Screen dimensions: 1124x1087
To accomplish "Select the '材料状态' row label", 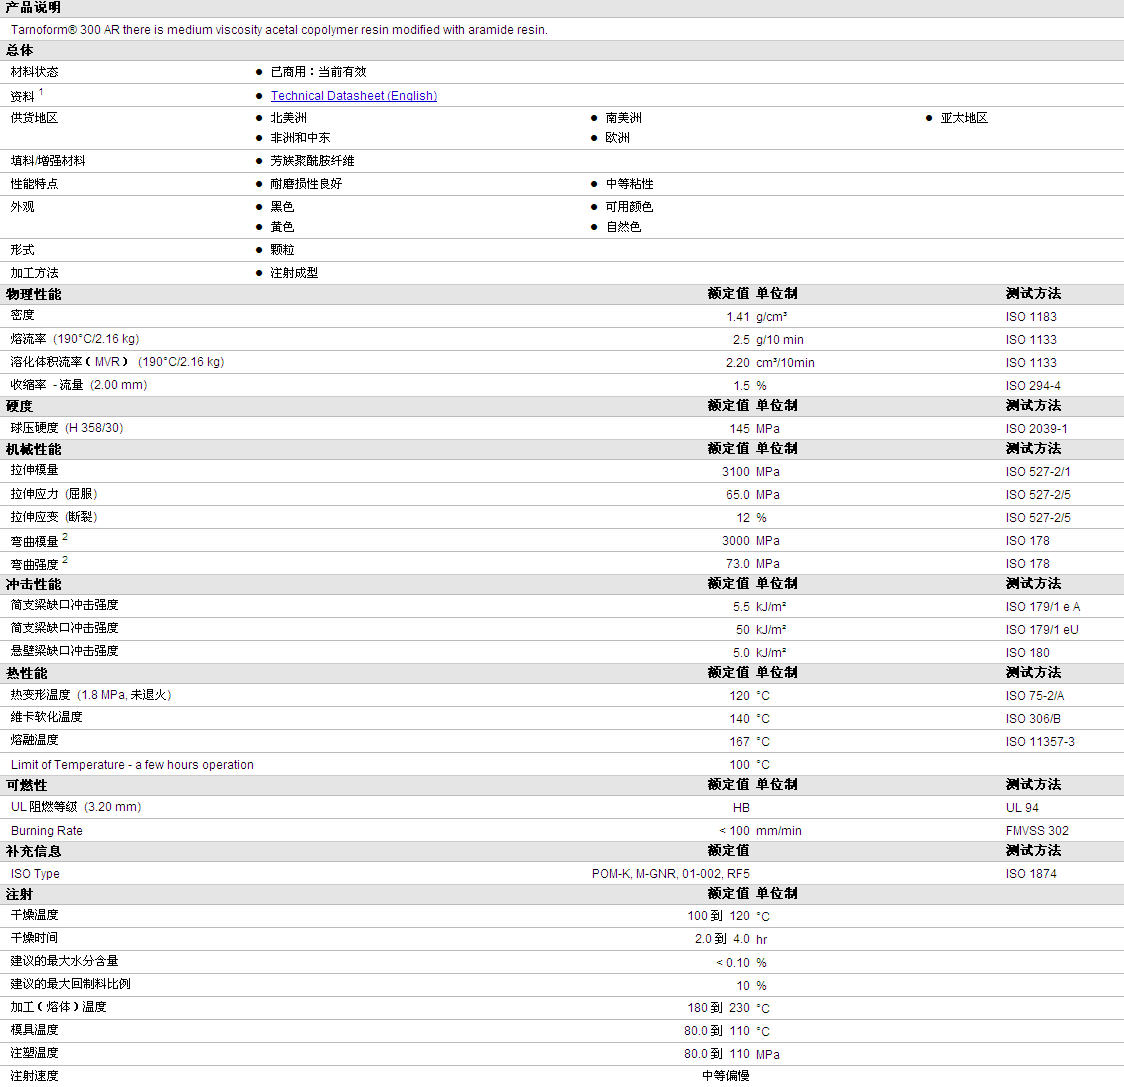I will [x=34, y=72].
